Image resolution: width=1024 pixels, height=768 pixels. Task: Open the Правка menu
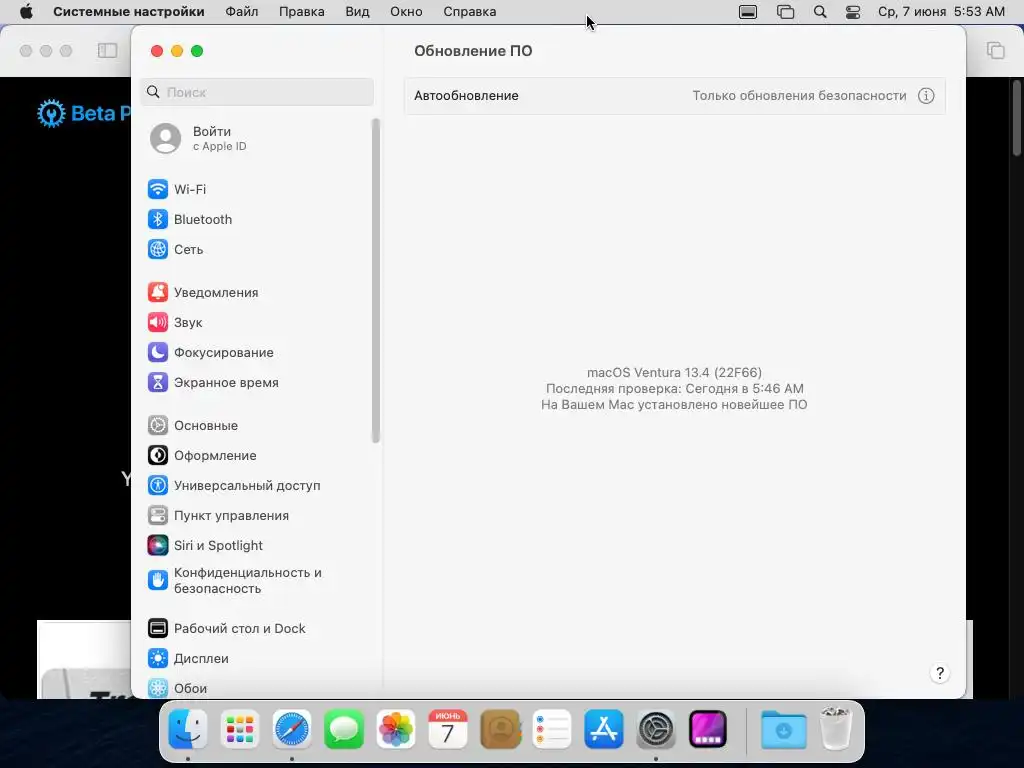302,12
